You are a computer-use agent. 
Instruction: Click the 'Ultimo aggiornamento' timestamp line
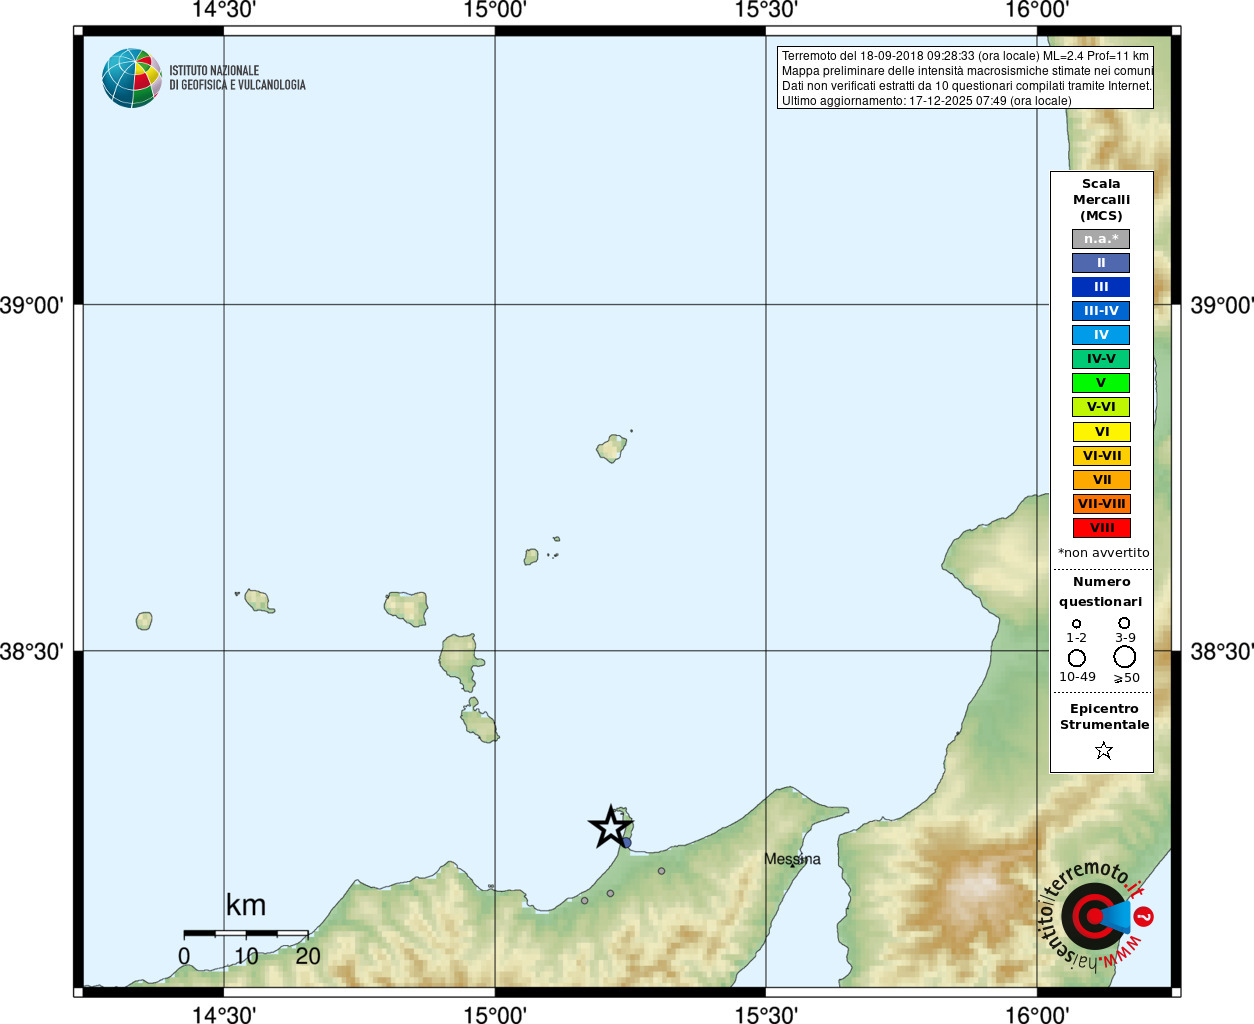pyautogui.click(x=926, y=101)
